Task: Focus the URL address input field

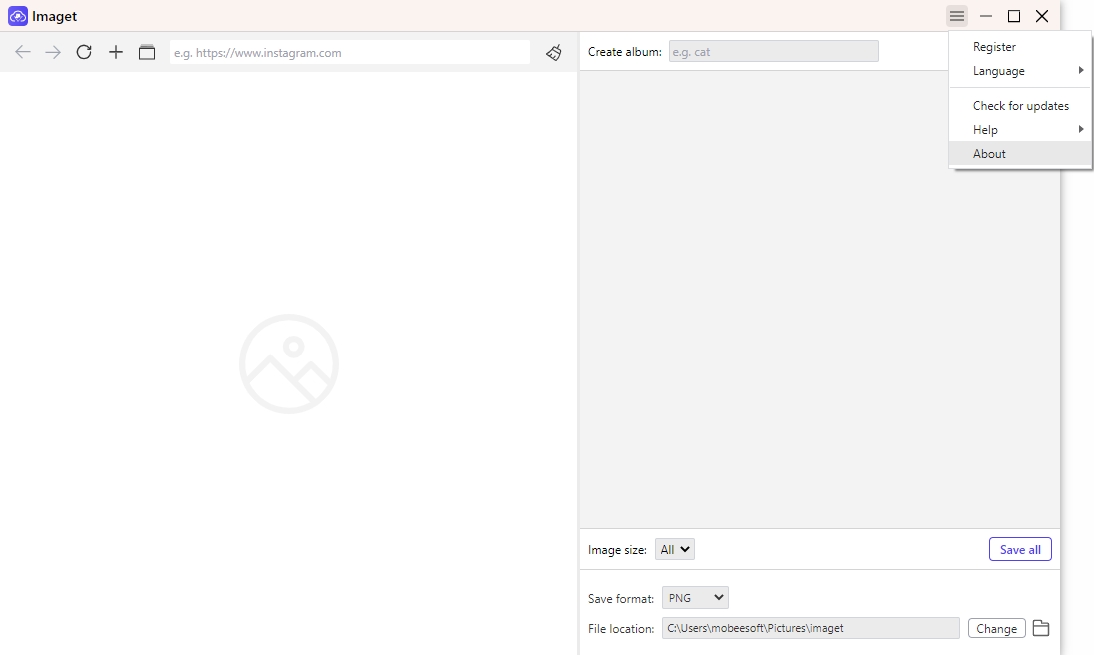Action: click(349, 52)
